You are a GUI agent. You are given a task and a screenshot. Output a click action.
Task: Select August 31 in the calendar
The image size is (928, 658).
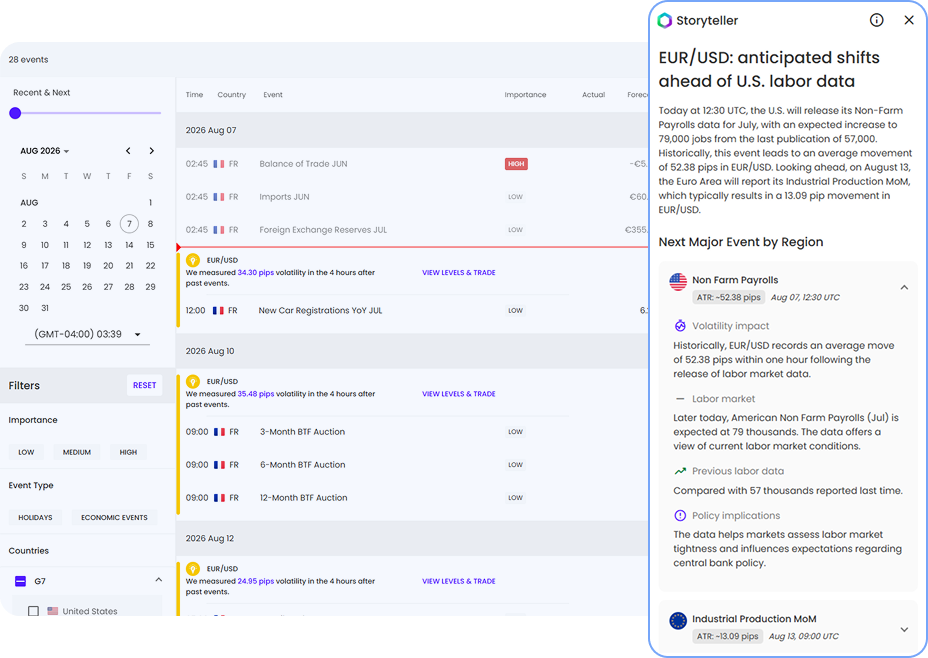pyautogui.click(x=45, y=308)
